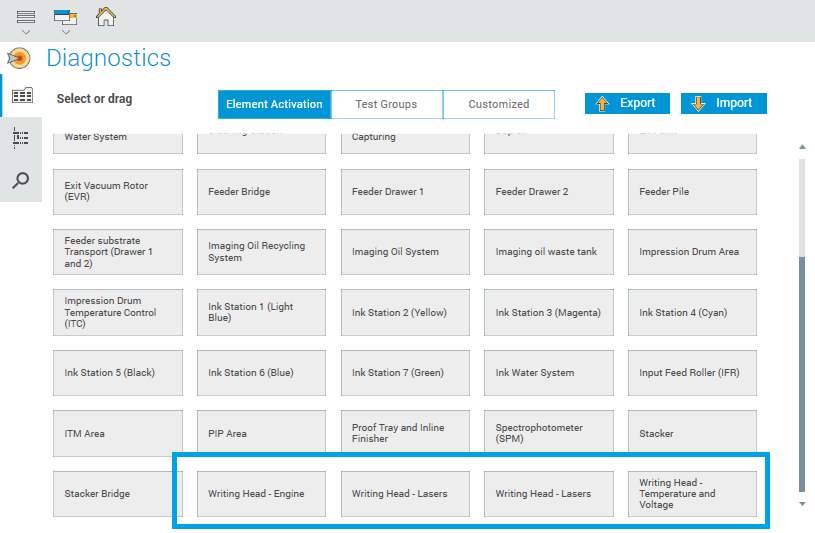
Task: Open the PIP Area tile
Action: [x=261, y=432]
